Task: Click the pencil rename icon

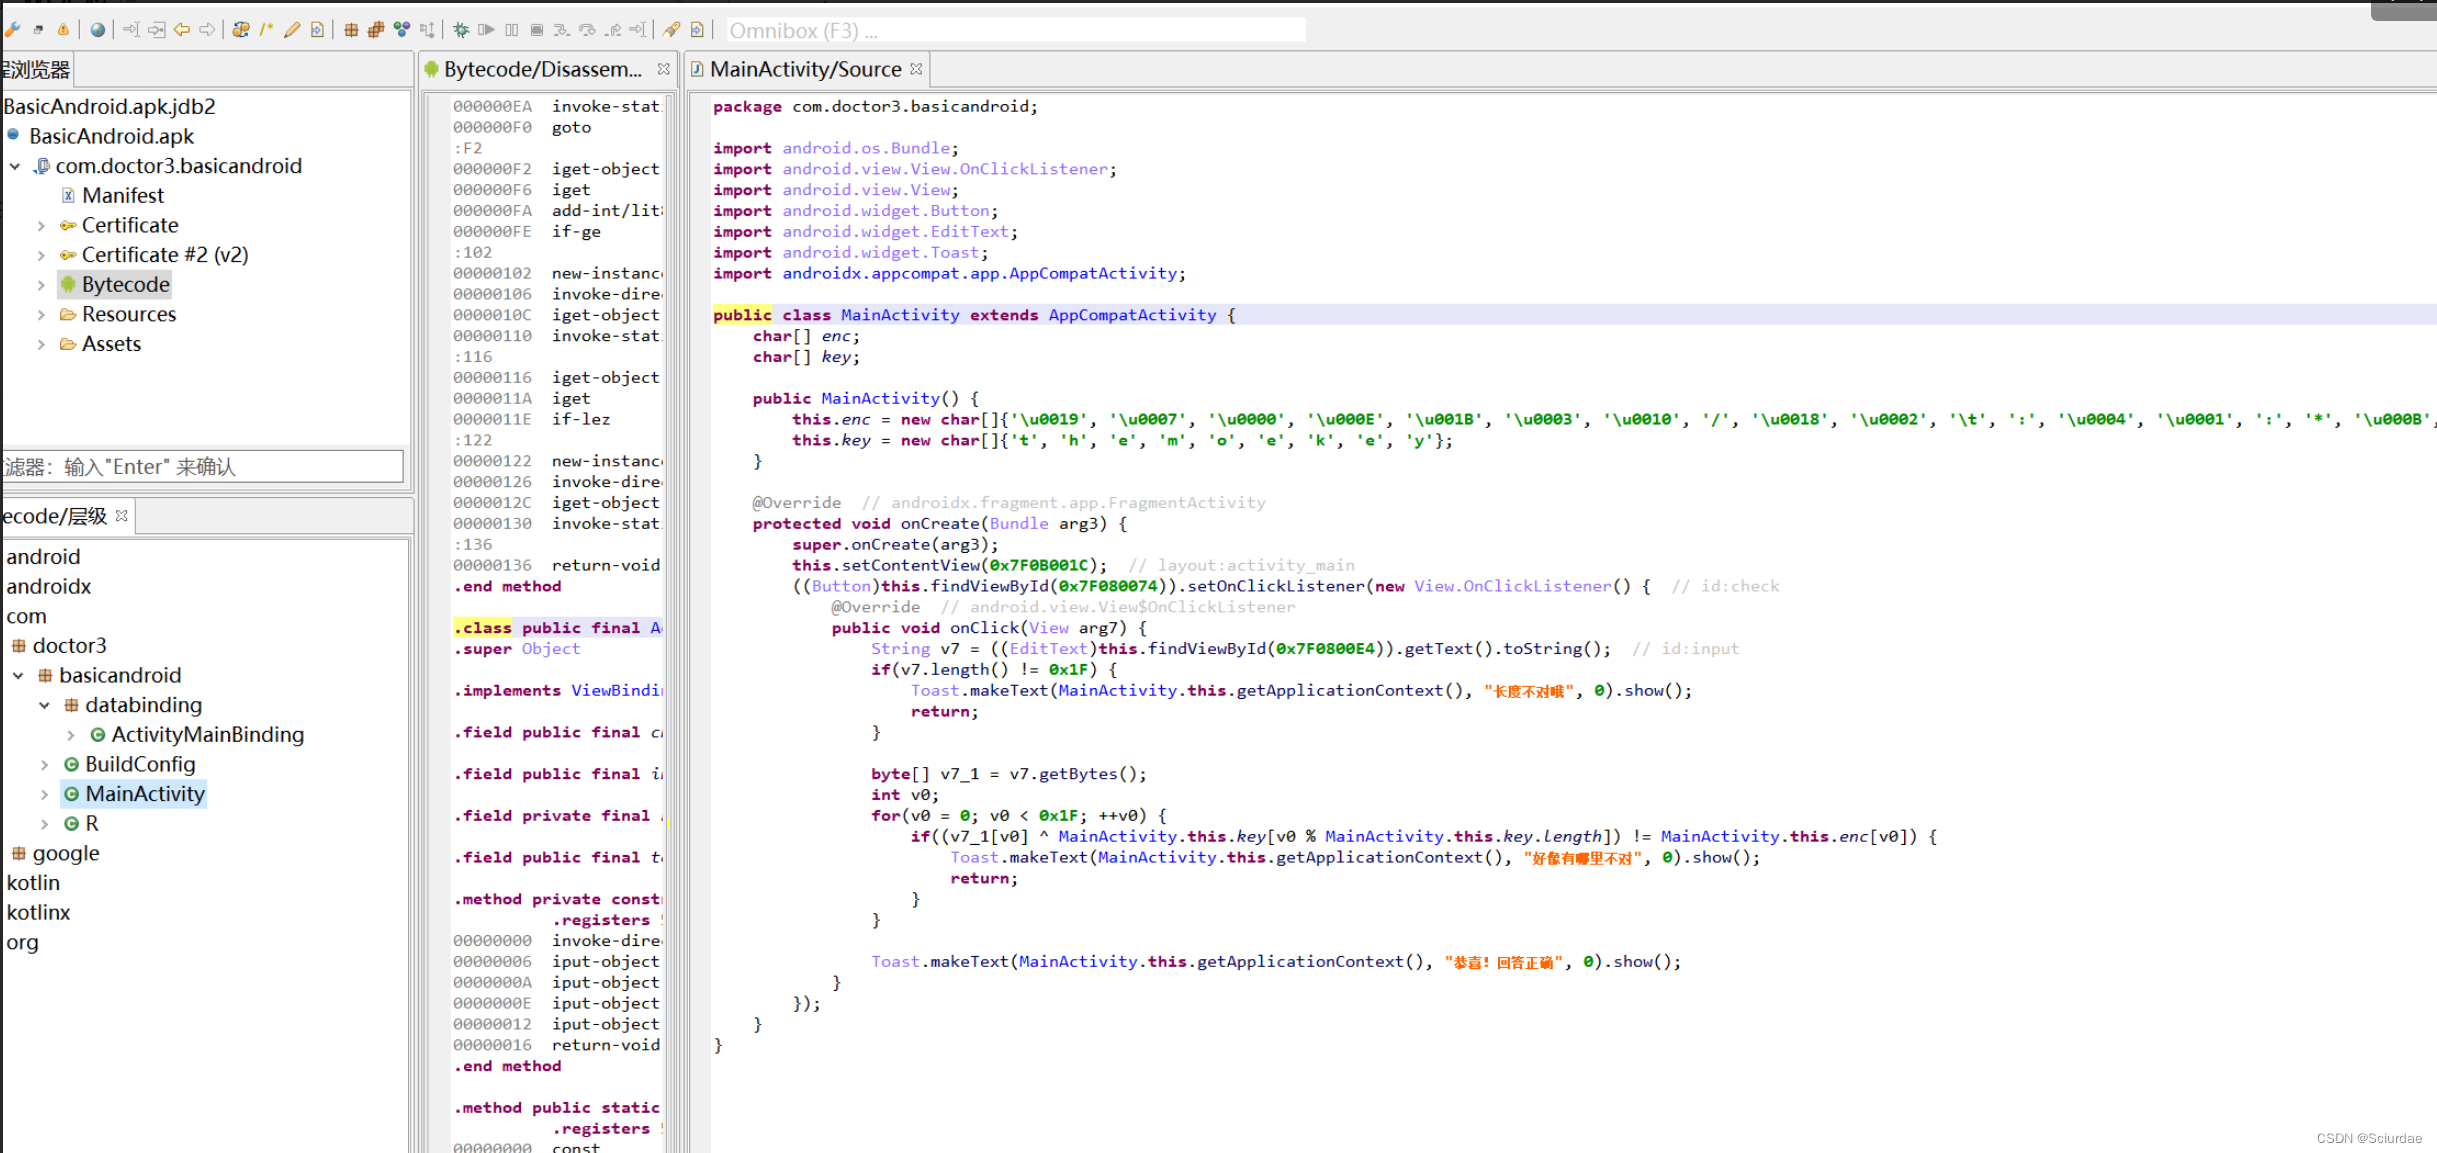Action: [292, 30]
